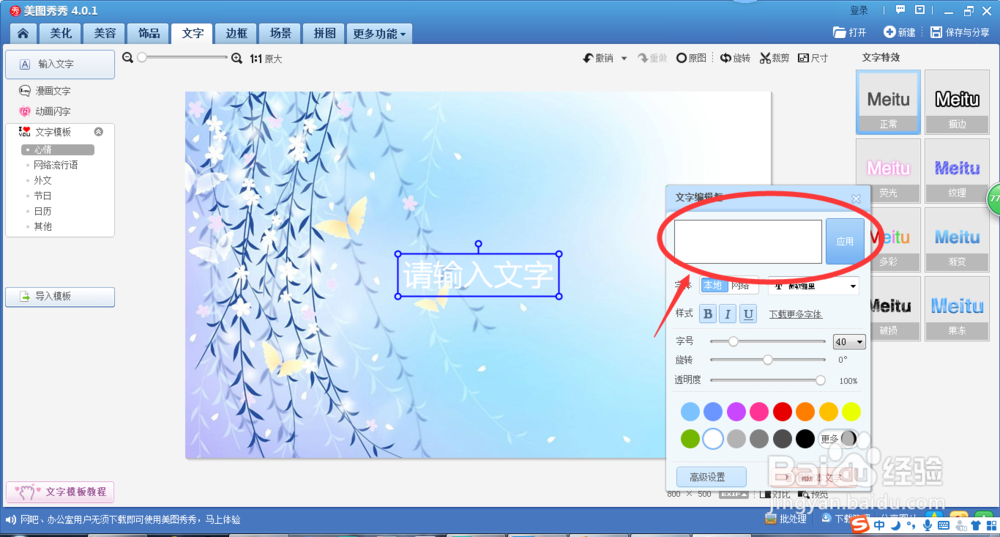Click the 字号 font size slider handle
Screen dimensions: 1000x537
[x=733, y=342]
